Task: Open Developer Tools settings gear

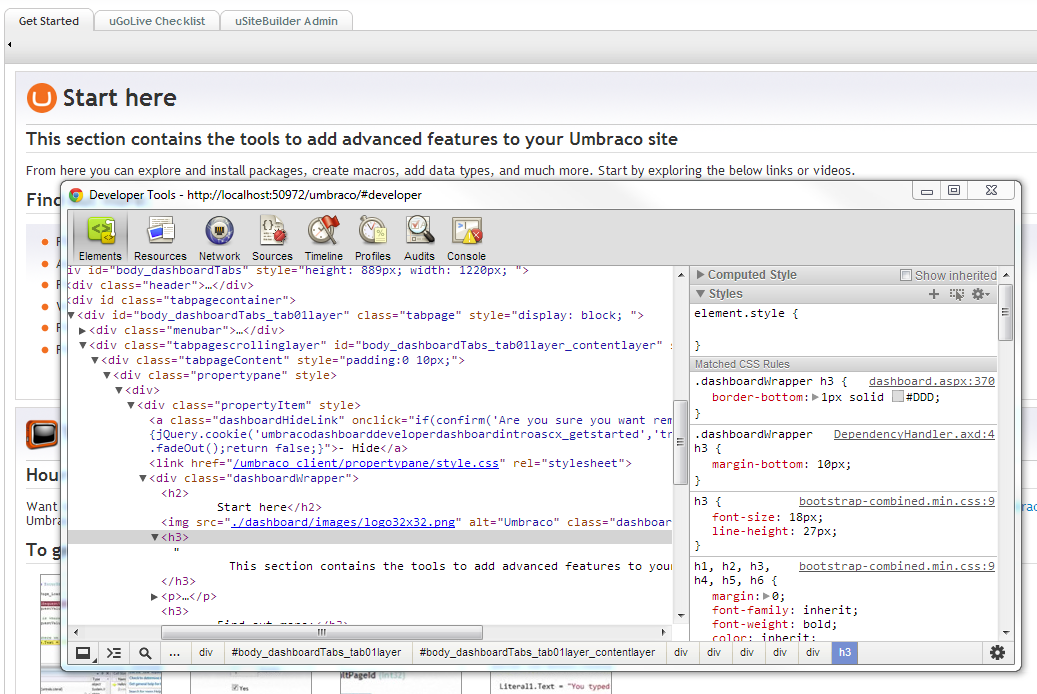Action: [997, 653]
